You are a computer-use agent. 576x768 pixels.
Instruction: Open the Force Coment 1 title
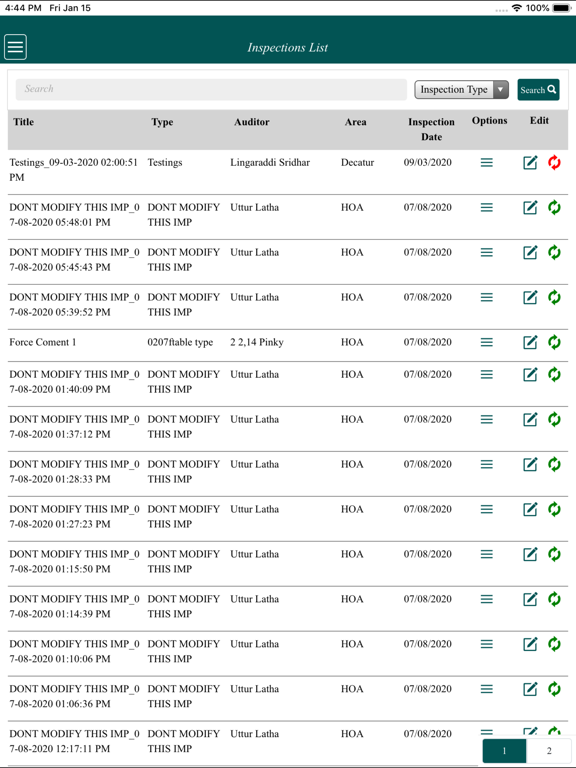(43, 342)
